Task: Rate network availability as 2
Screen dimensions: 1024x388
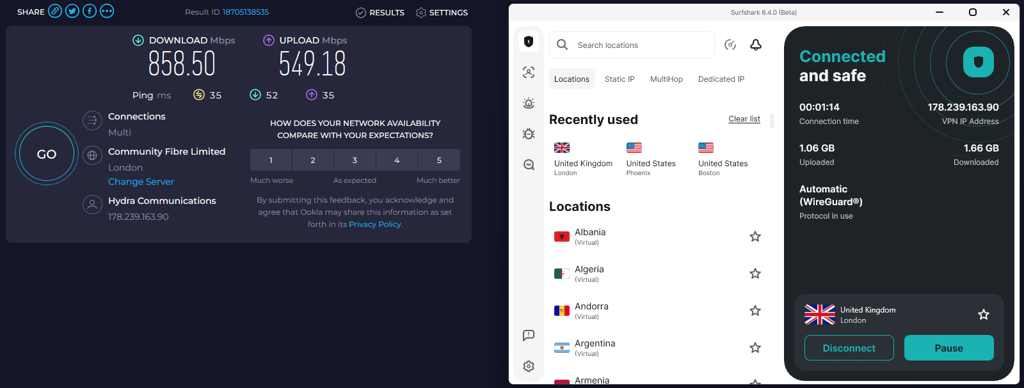Action: pyautogui.click(x=313, y=160)
